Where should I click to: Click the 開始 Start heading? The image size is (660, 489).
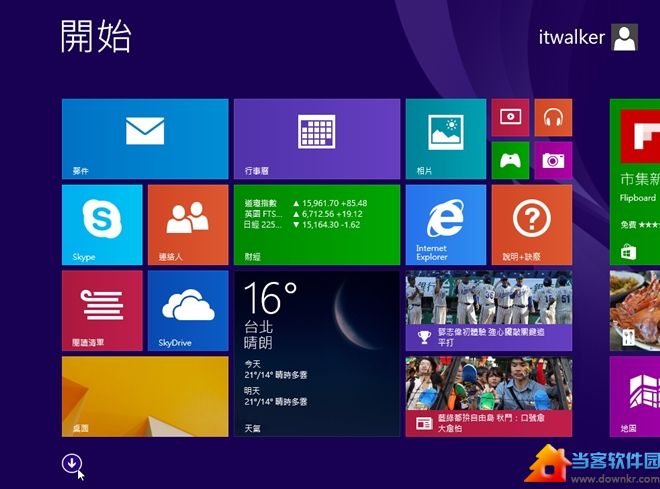[96, 36]
